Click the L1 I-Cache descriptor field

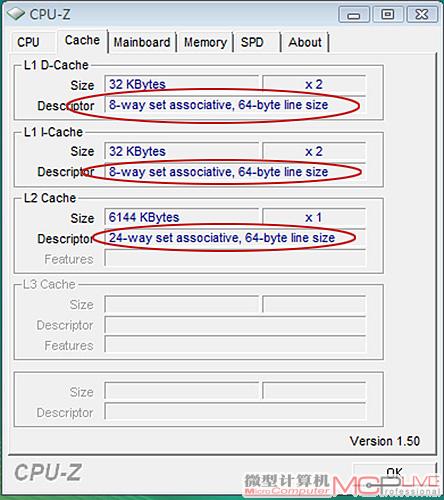pos(235,172)
